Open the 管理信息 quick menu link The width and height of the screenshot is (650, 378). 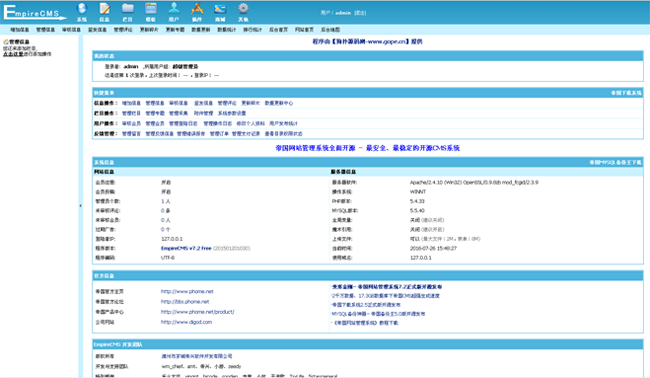click(155, 103)
